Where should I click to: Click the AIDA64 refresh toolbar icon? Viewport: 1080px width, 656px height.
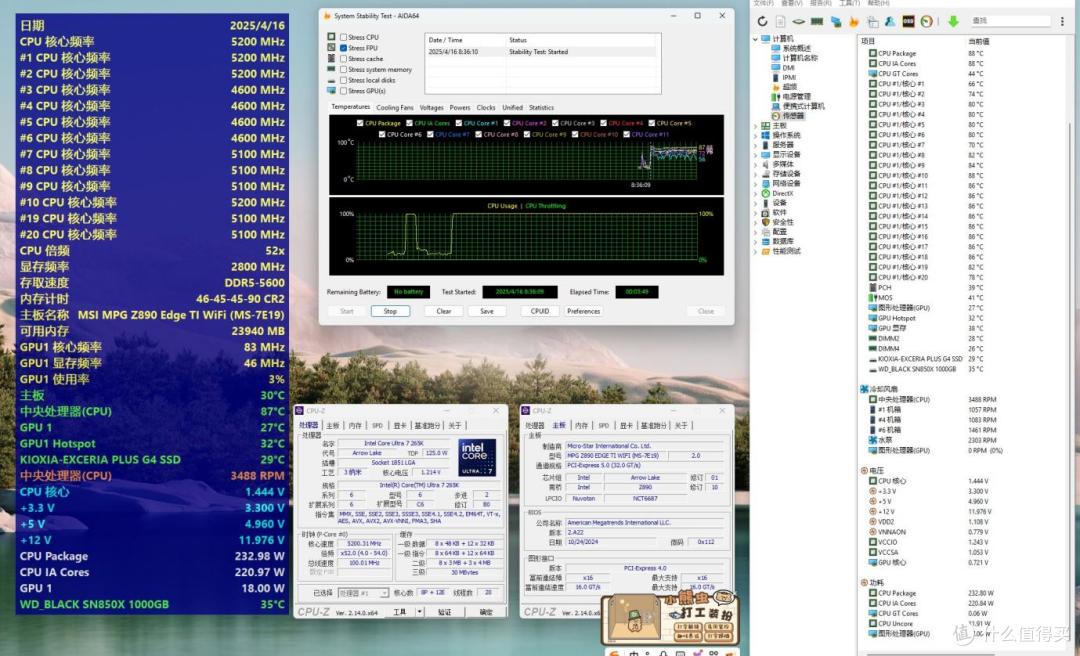(x=762, y=21)
